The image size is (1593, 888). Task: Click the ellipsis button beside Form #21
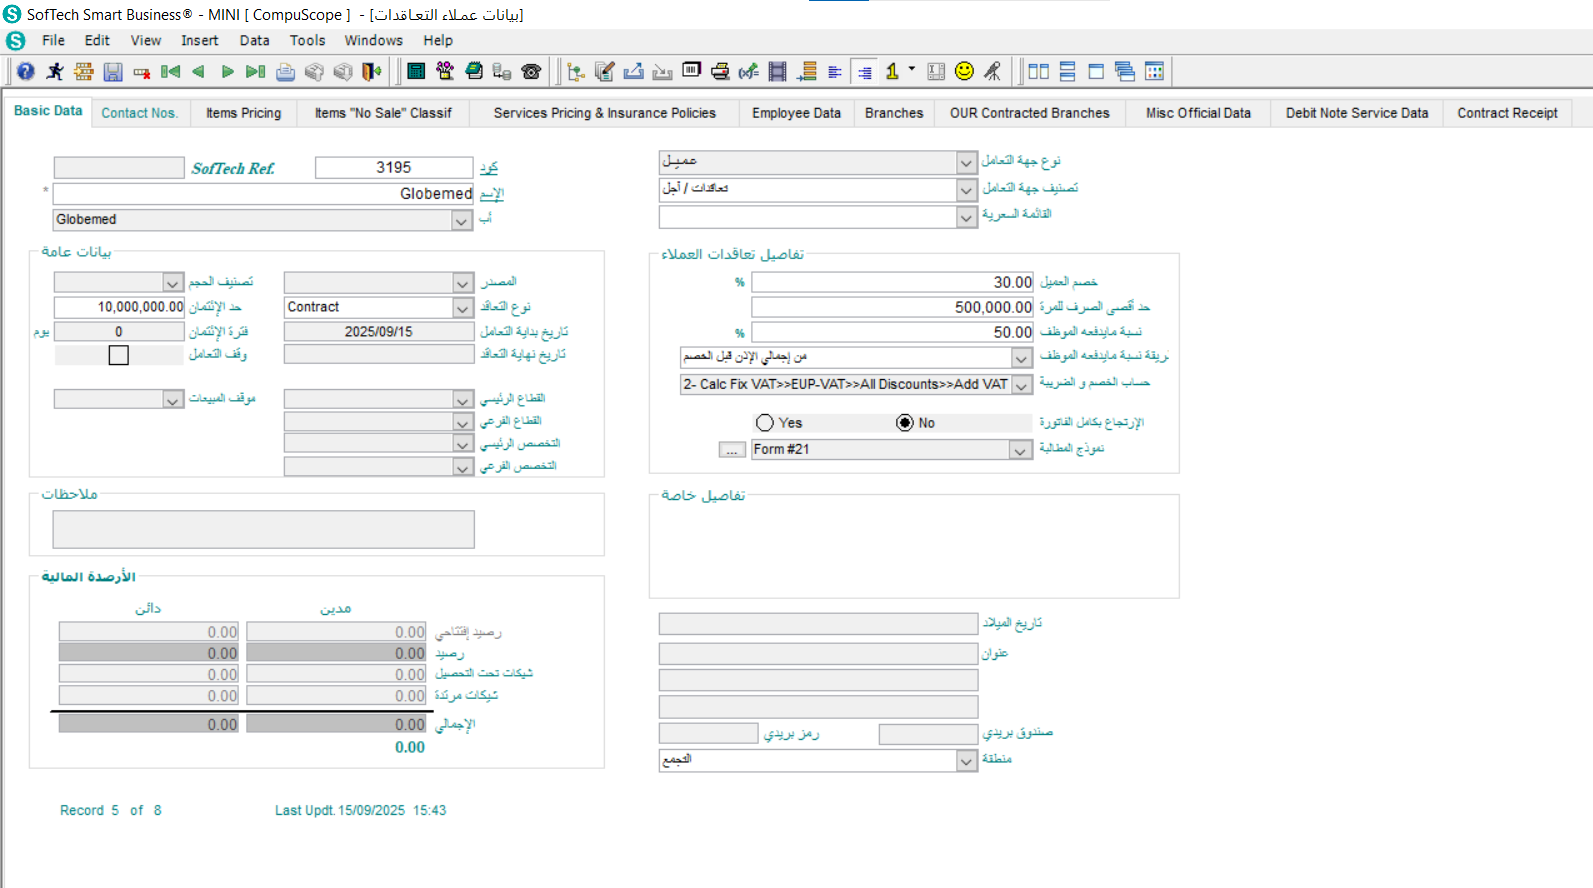(x=732, y=451)
